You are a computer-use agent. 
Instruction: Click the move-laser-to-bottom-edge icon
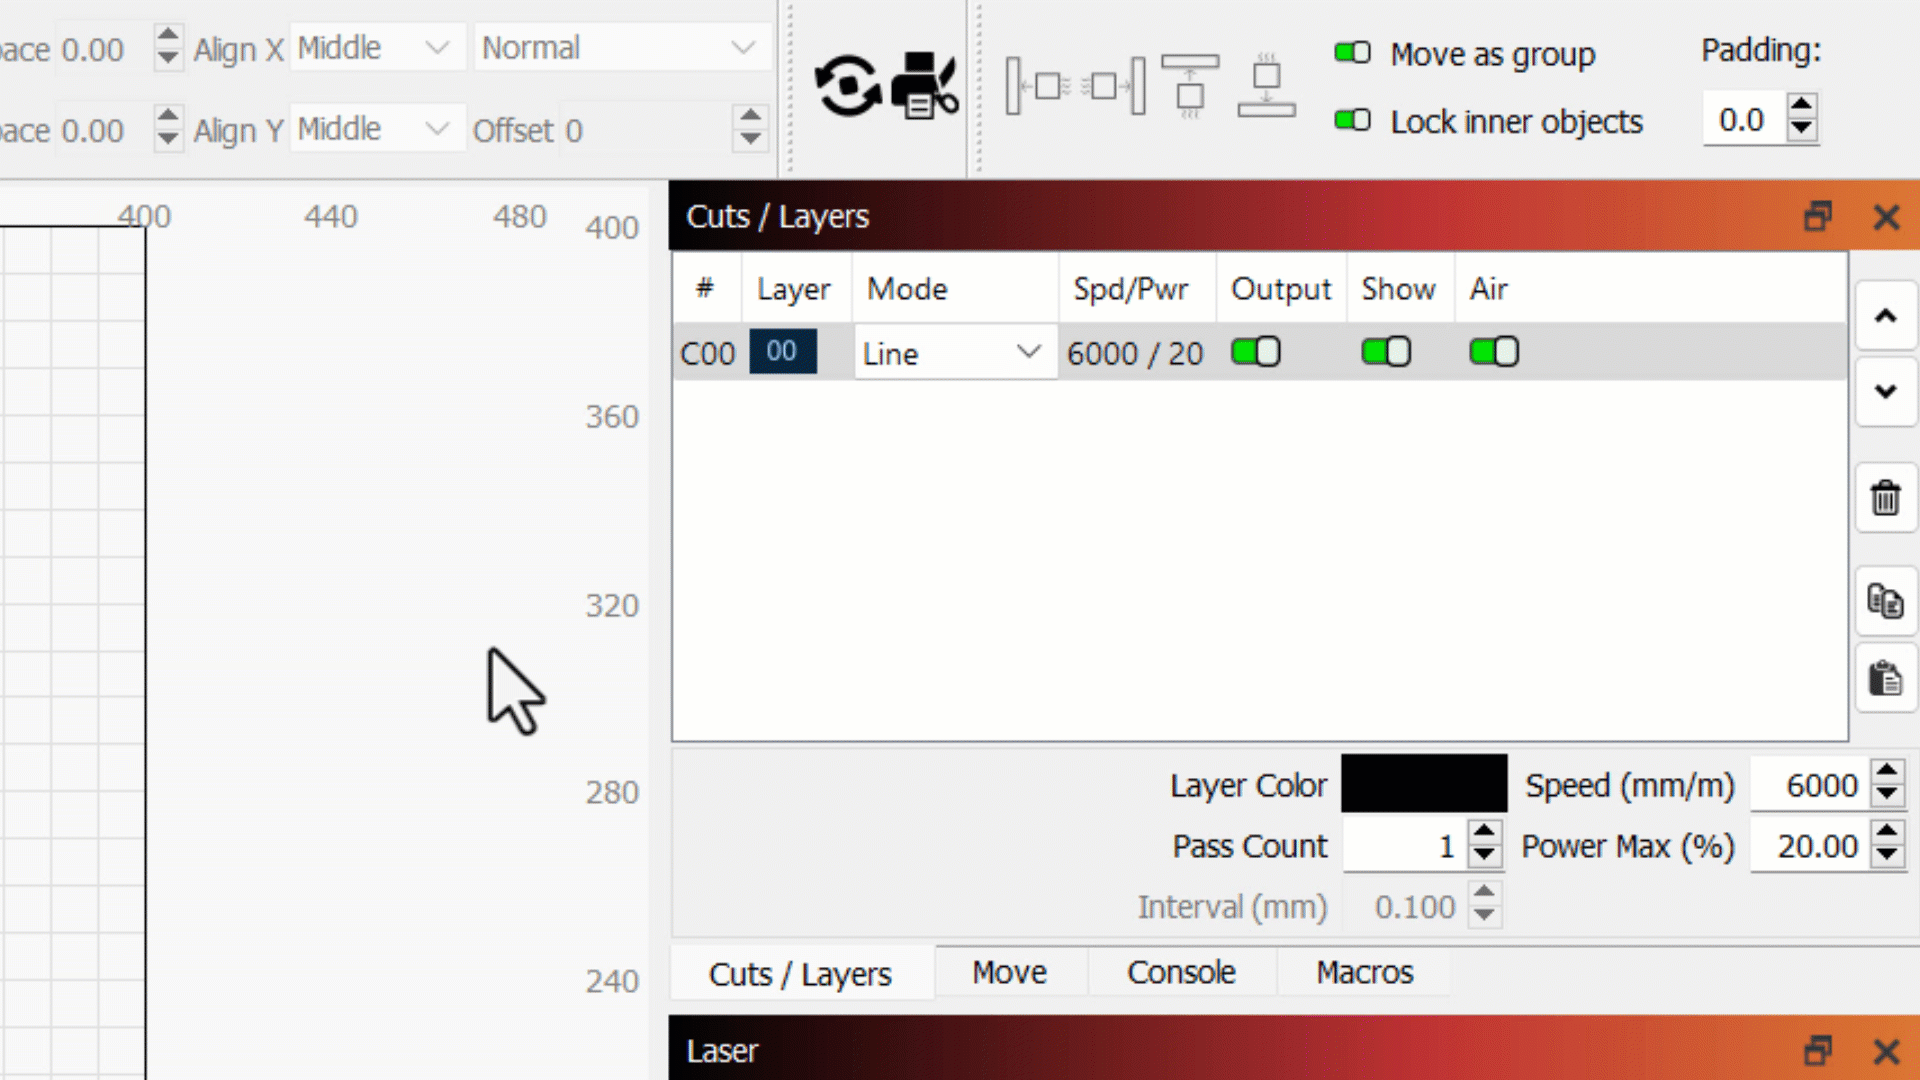pyautogui.click(x=1266, y=86)
